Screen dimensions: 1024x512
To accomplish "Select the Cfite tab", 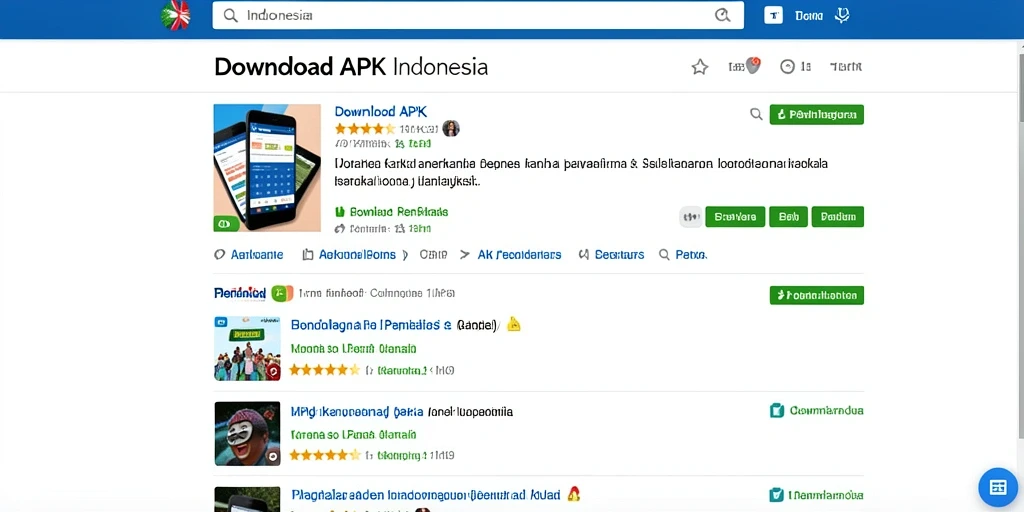I will [433, 255].
